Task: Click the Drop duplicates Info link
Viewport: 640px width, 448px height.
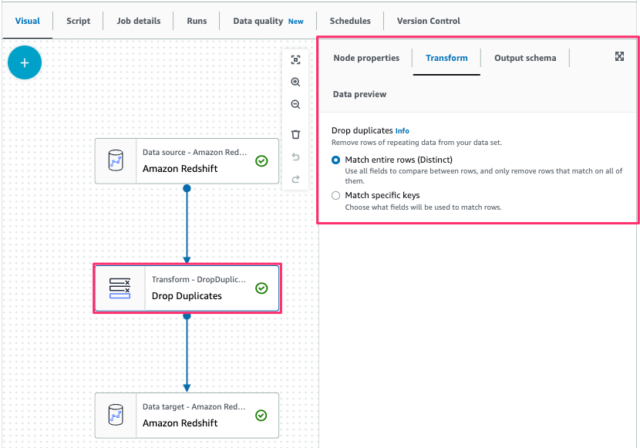Action: (402, 131)
